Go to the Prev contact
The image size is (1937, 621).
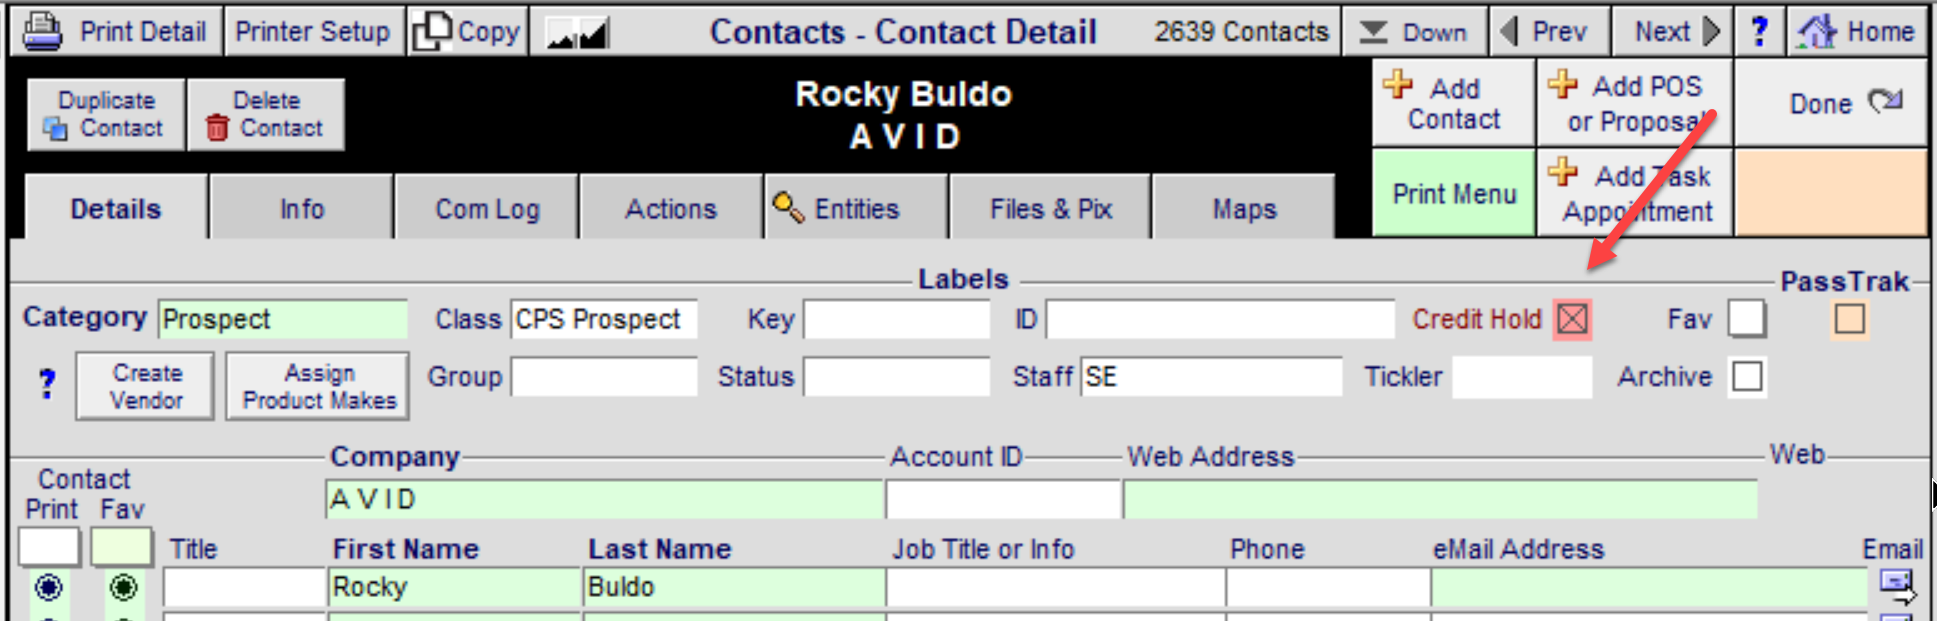1549,31
